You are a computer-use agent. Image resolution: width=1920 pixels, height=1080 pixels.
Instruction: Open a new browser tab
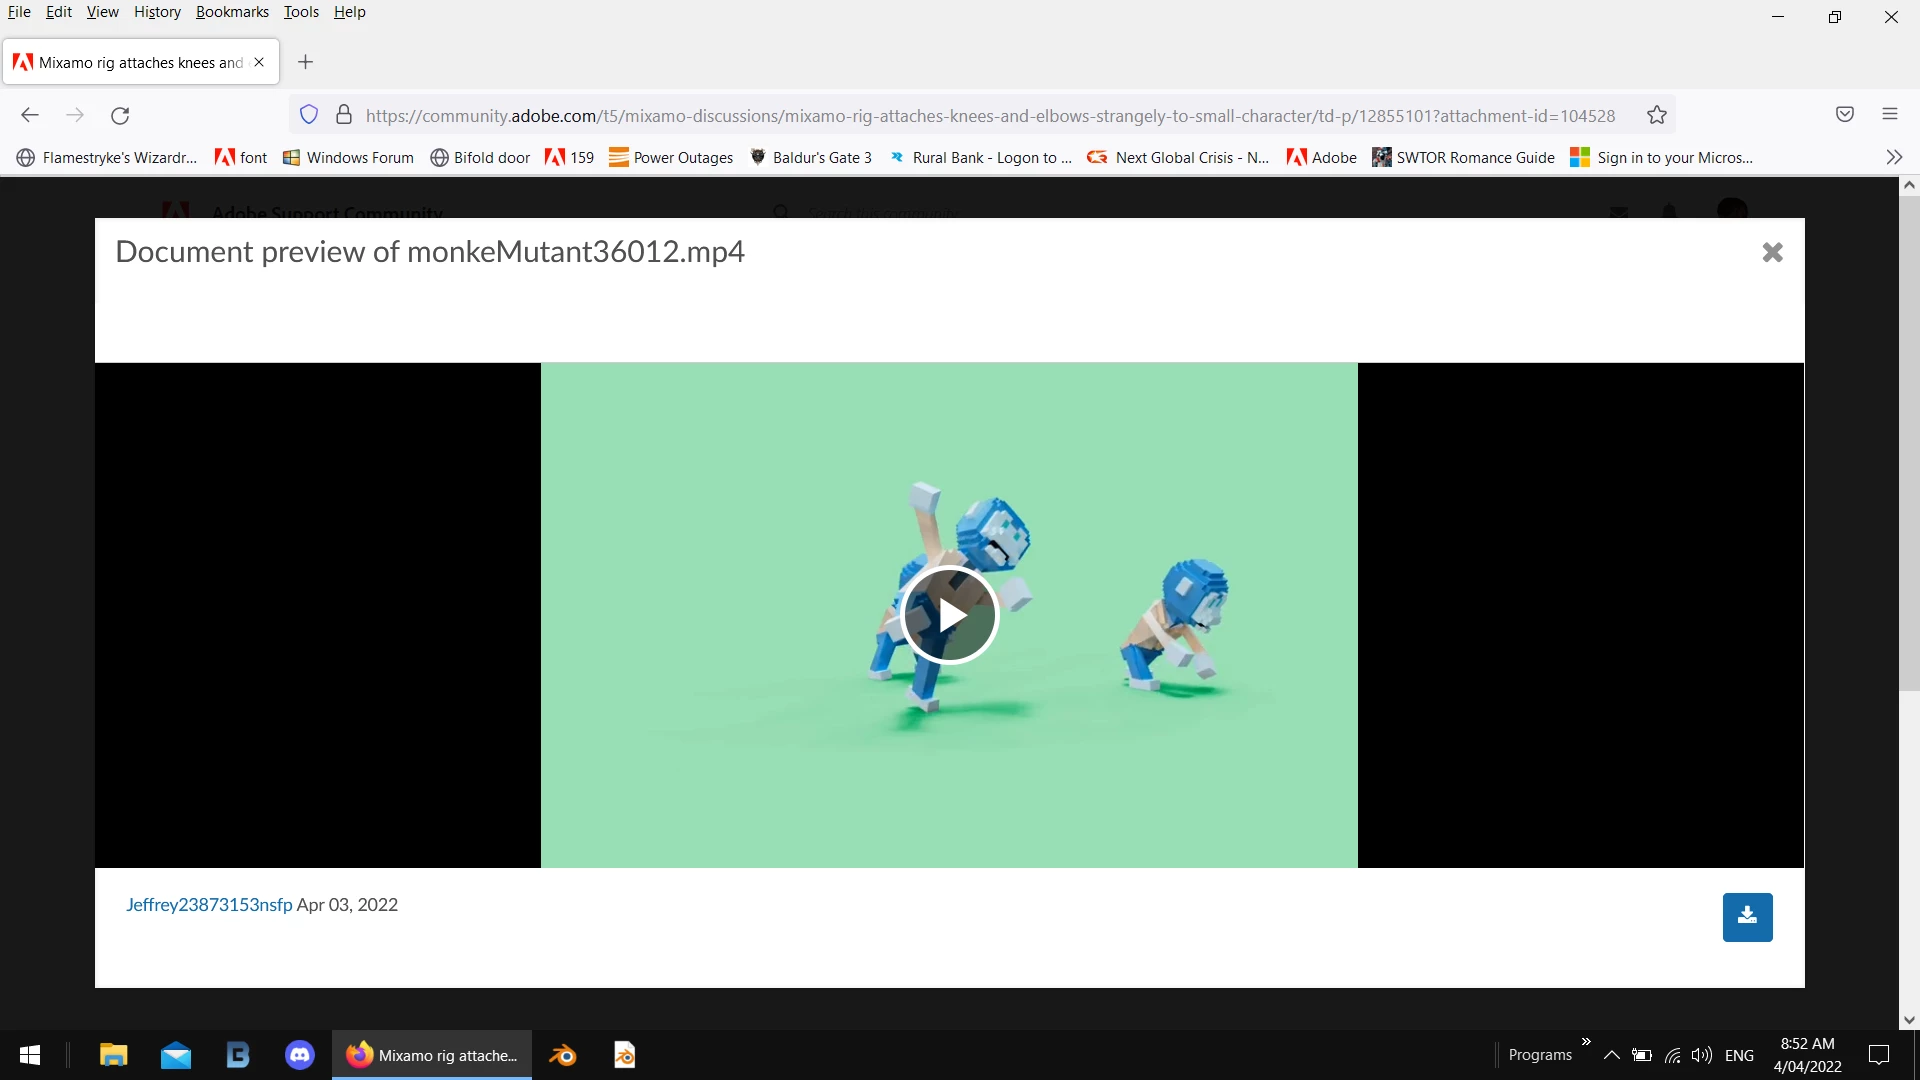click(x=305, y=62)
